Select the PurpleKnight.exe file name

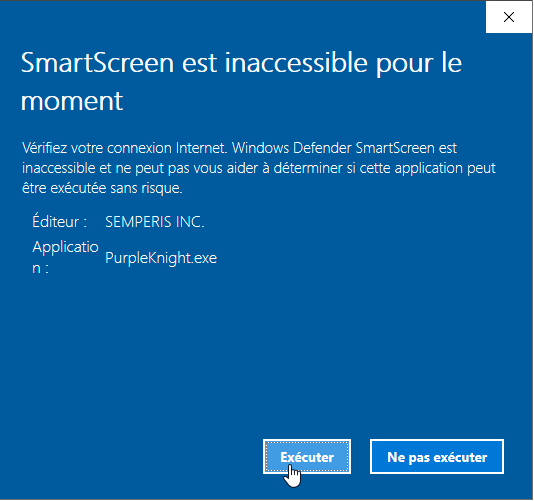click(161, 258)
